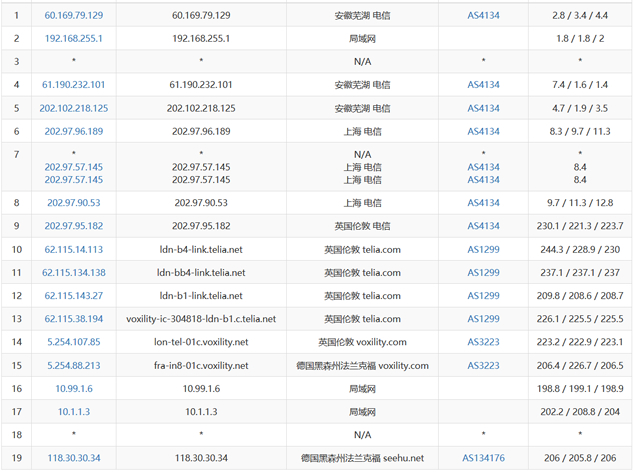The width and height of the screenshot is (634, 472).
Task: Click the AS4134 link in hop 1
Action: coord(483,16)
